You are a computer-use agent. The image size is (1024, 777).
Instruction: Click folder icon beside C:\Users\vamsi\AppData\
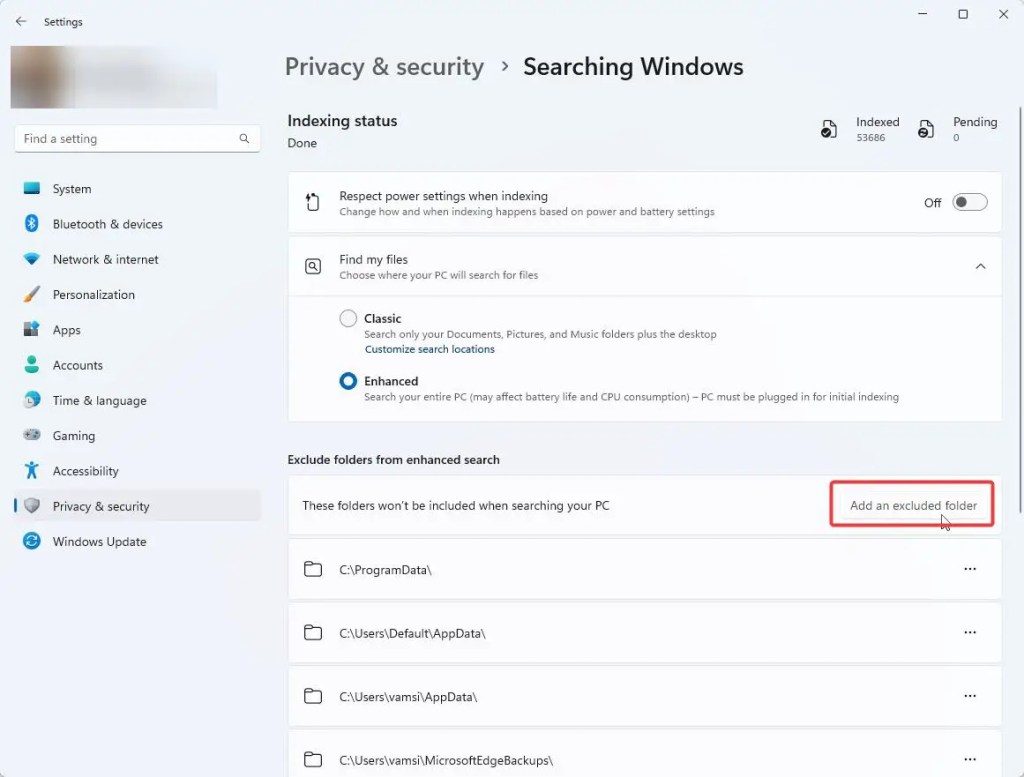coord(313,696)
